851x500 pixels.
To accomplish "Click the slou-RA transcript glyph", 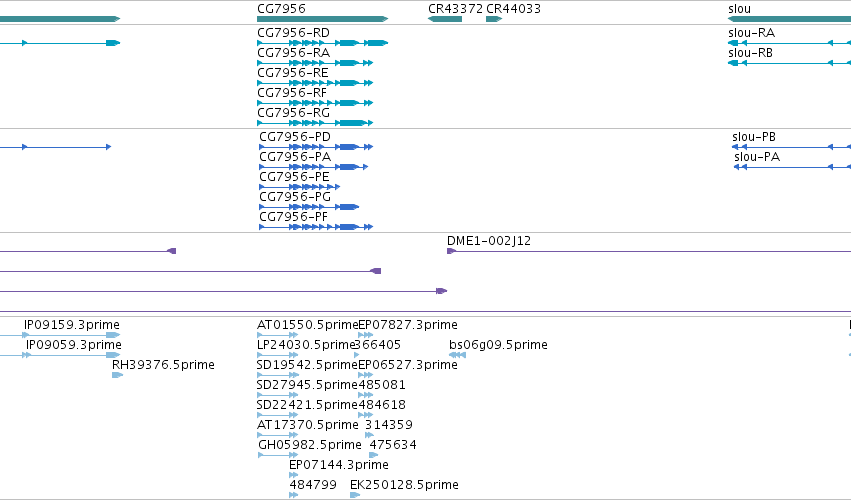I will [x=790, y=43].
